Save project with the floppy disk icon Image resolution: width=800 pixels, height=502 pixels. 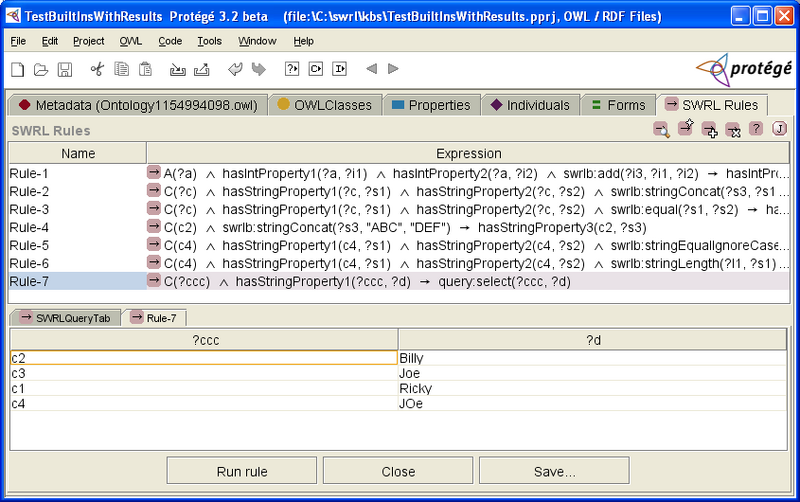click(65, 69)
